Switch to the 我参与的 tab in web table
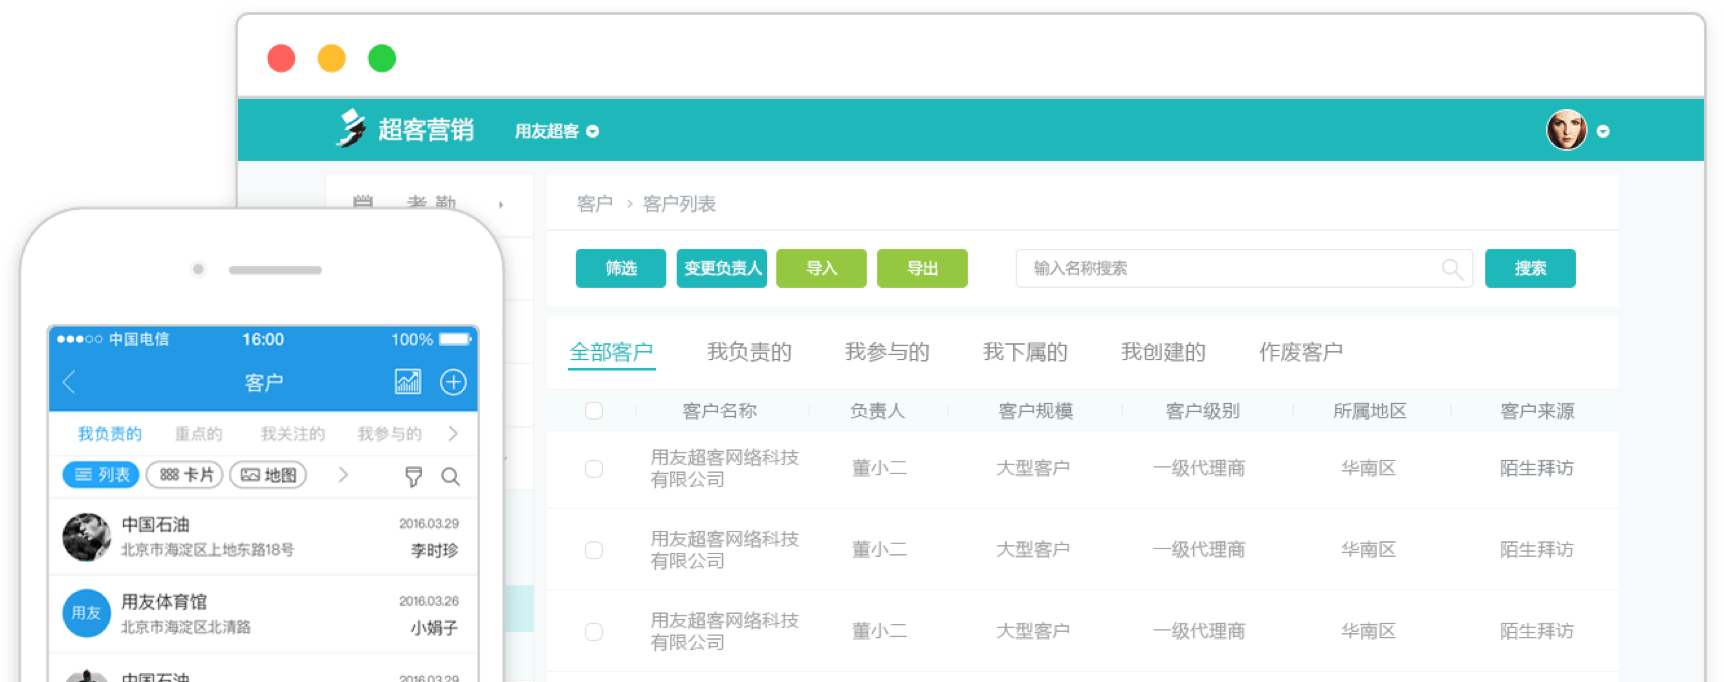 point(887,352)
